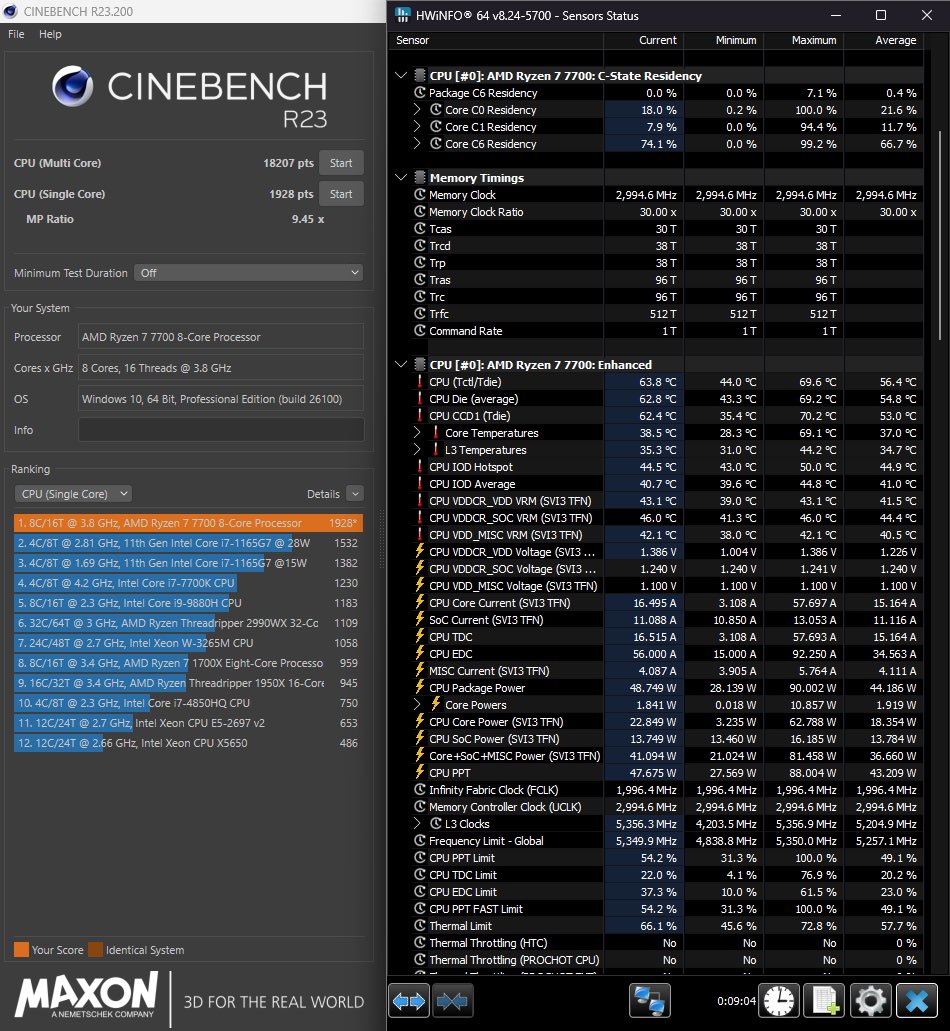The height and width of the screenshot is (1031, 950).
Task: Click HWiNFO expand/collapse arrows toolbar button
Action: [x=409, y=1001]
